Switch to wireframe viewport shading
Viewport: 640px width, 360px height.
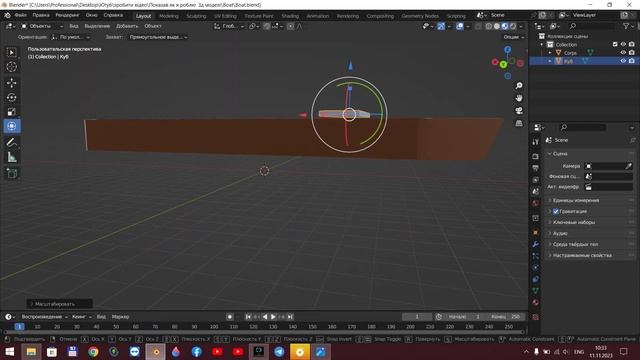click(x=489, y=26)
